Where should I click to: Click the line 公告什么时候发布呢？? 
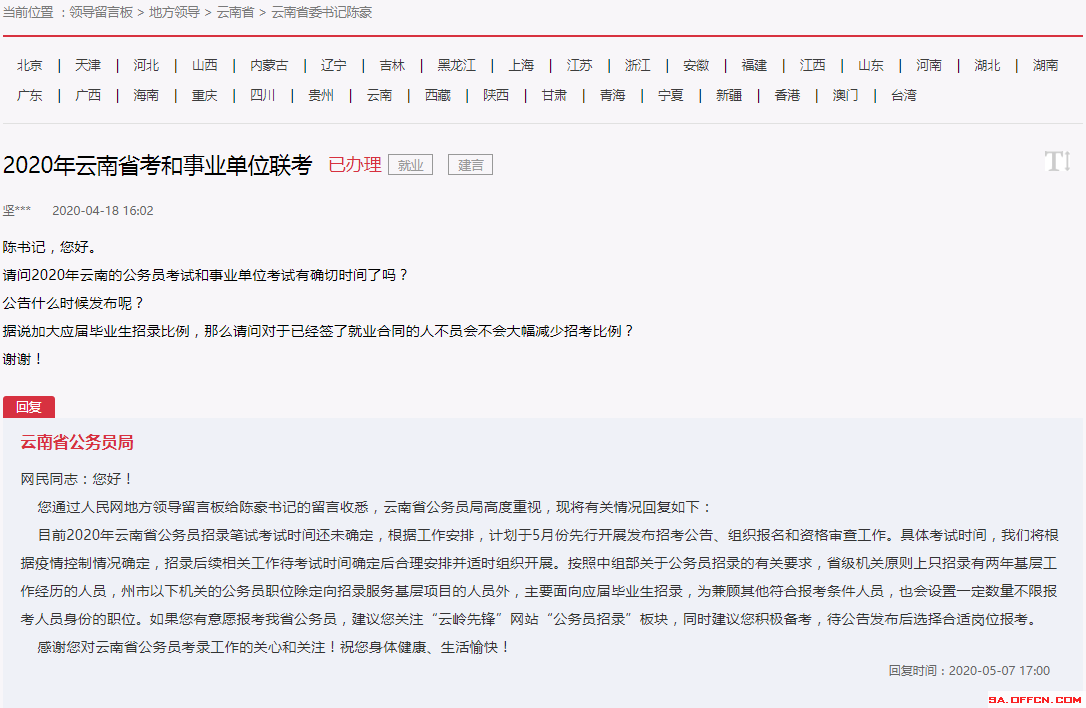coord(74,303)
